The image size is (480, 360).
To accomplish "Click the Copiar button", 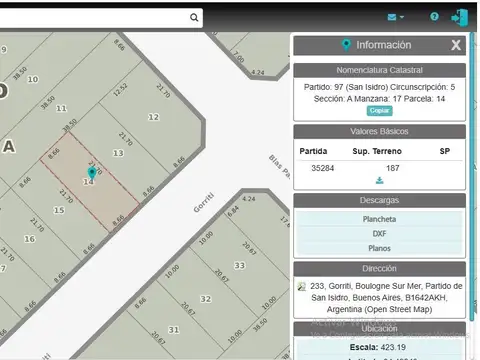I will [380, 111].
